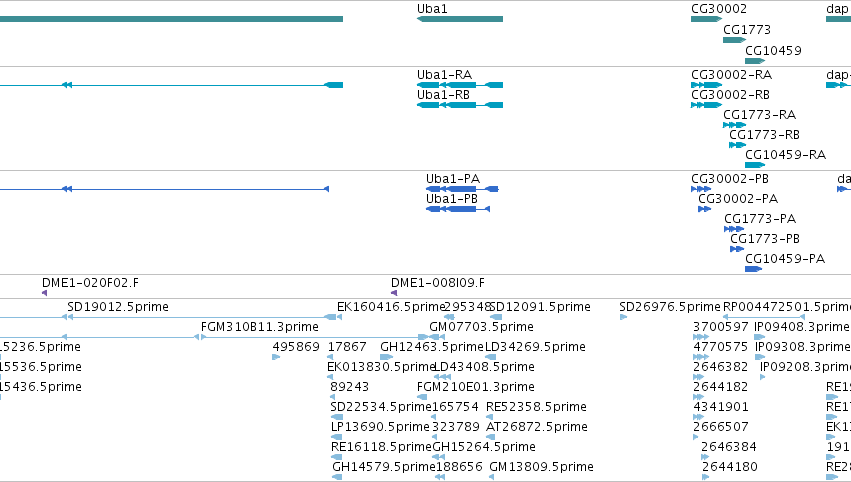Click the long teal gene bar at the top left
The width and height of the screenshot is (851, 482).
pyautogui.click(x=172, y=19)
